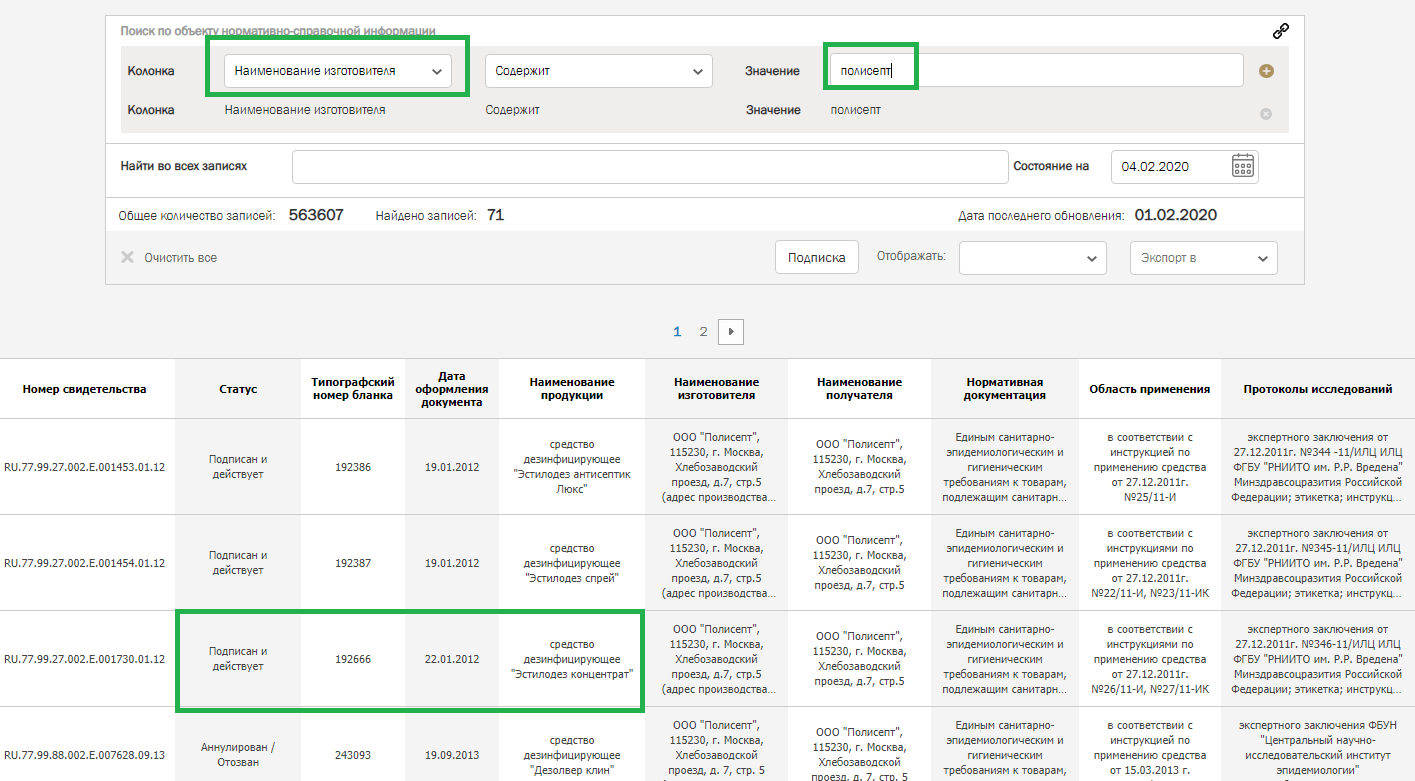
Task: Click blank number 192387
Action: pyautogui.click(x=353, y=563)
